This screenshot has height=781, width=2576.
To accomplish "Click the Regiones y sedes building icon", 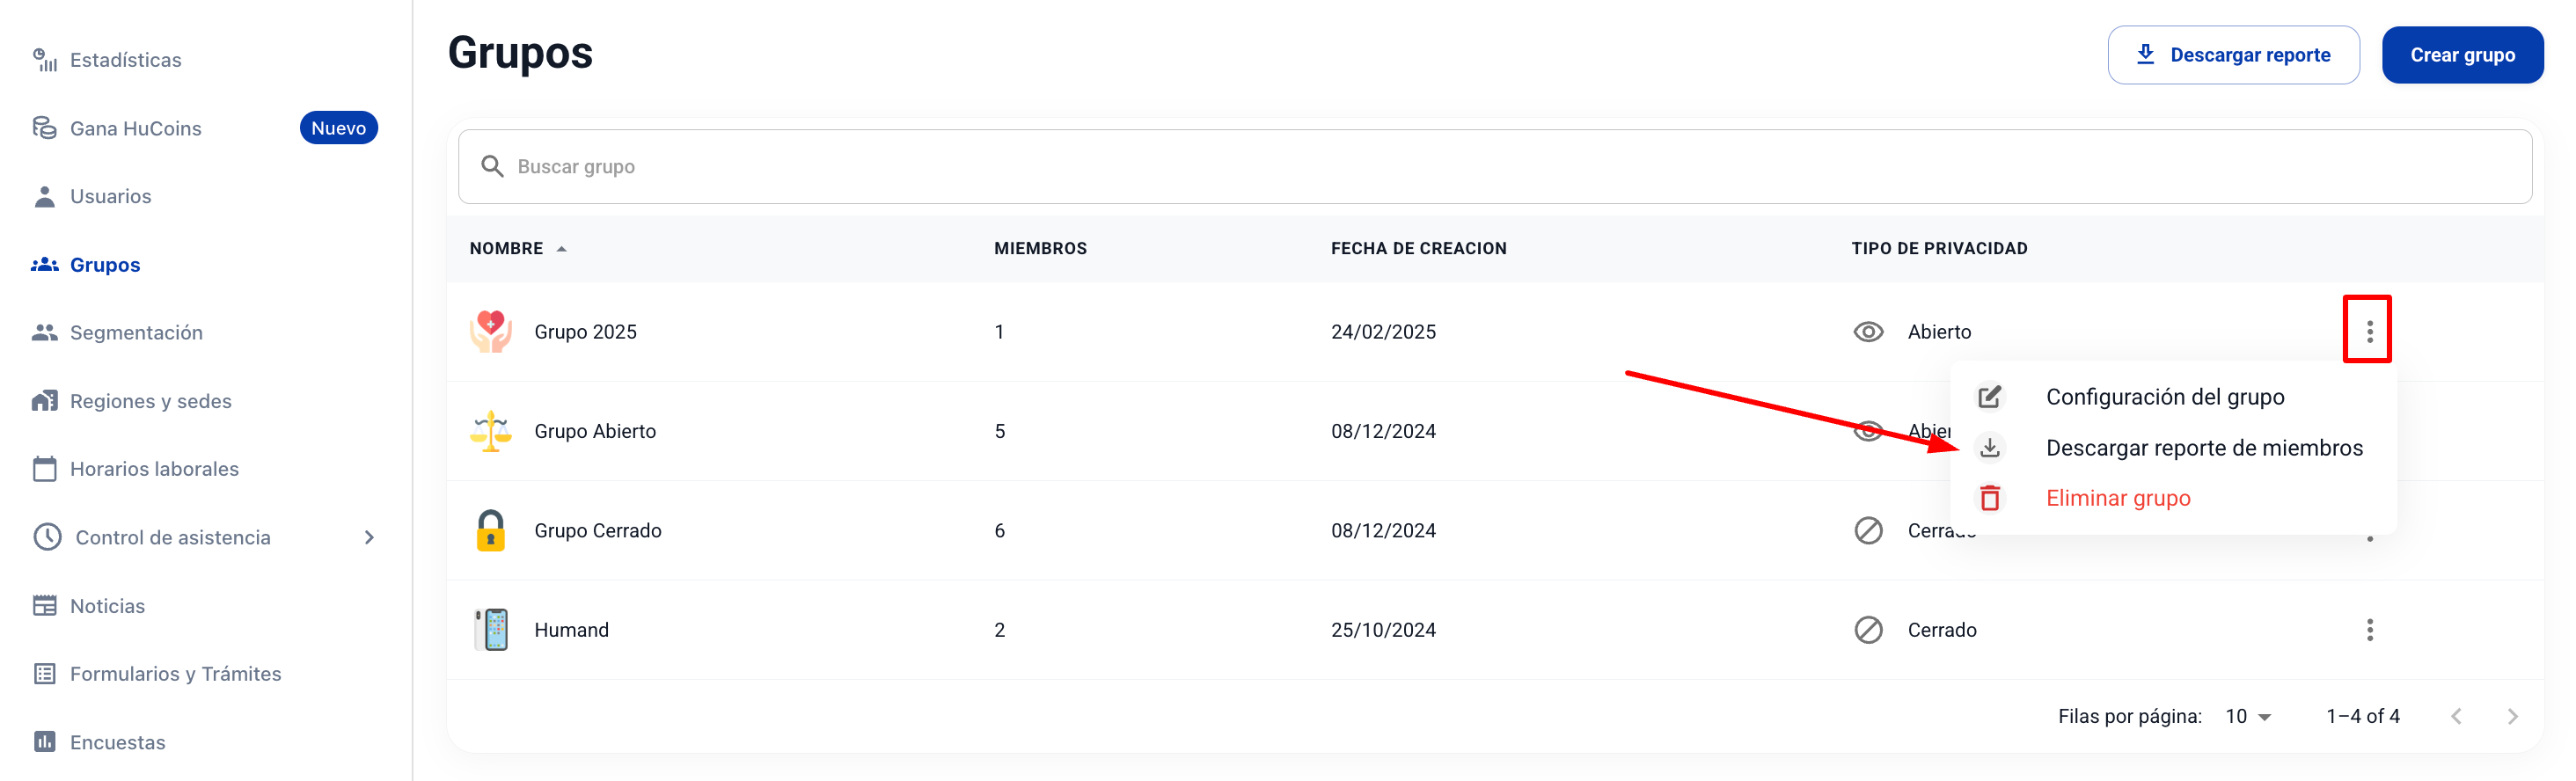I will point(45,401).
